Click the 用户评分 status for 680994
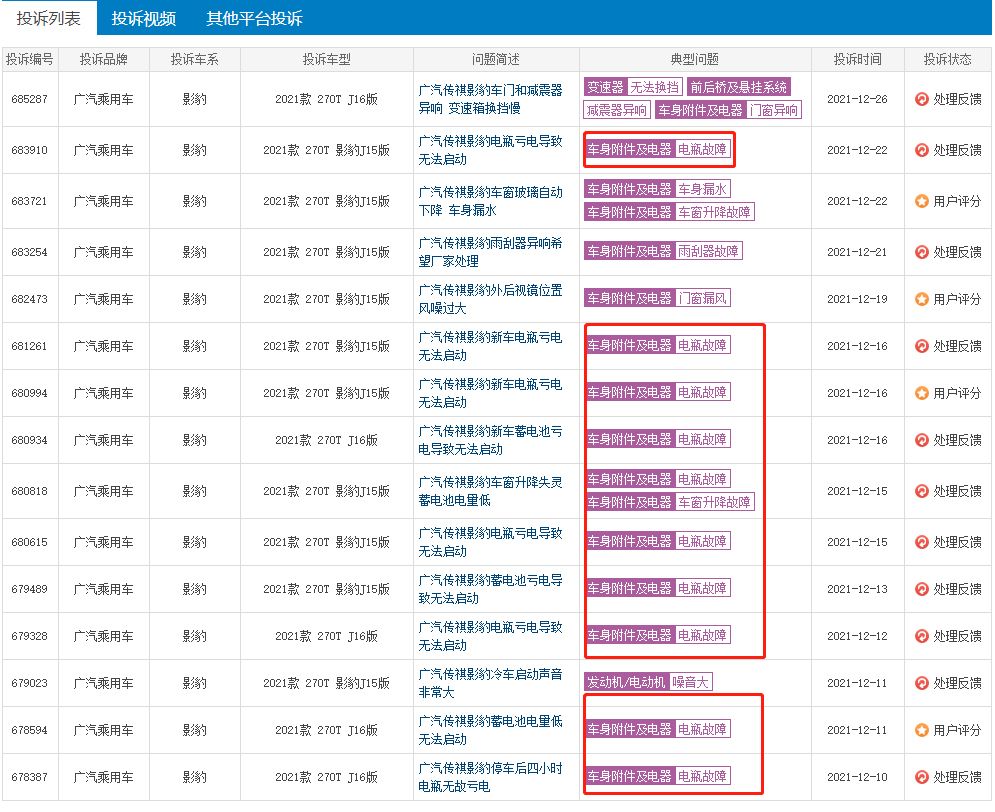The height and width of the screenshot is (812, 995). click(x=957, y=393)
